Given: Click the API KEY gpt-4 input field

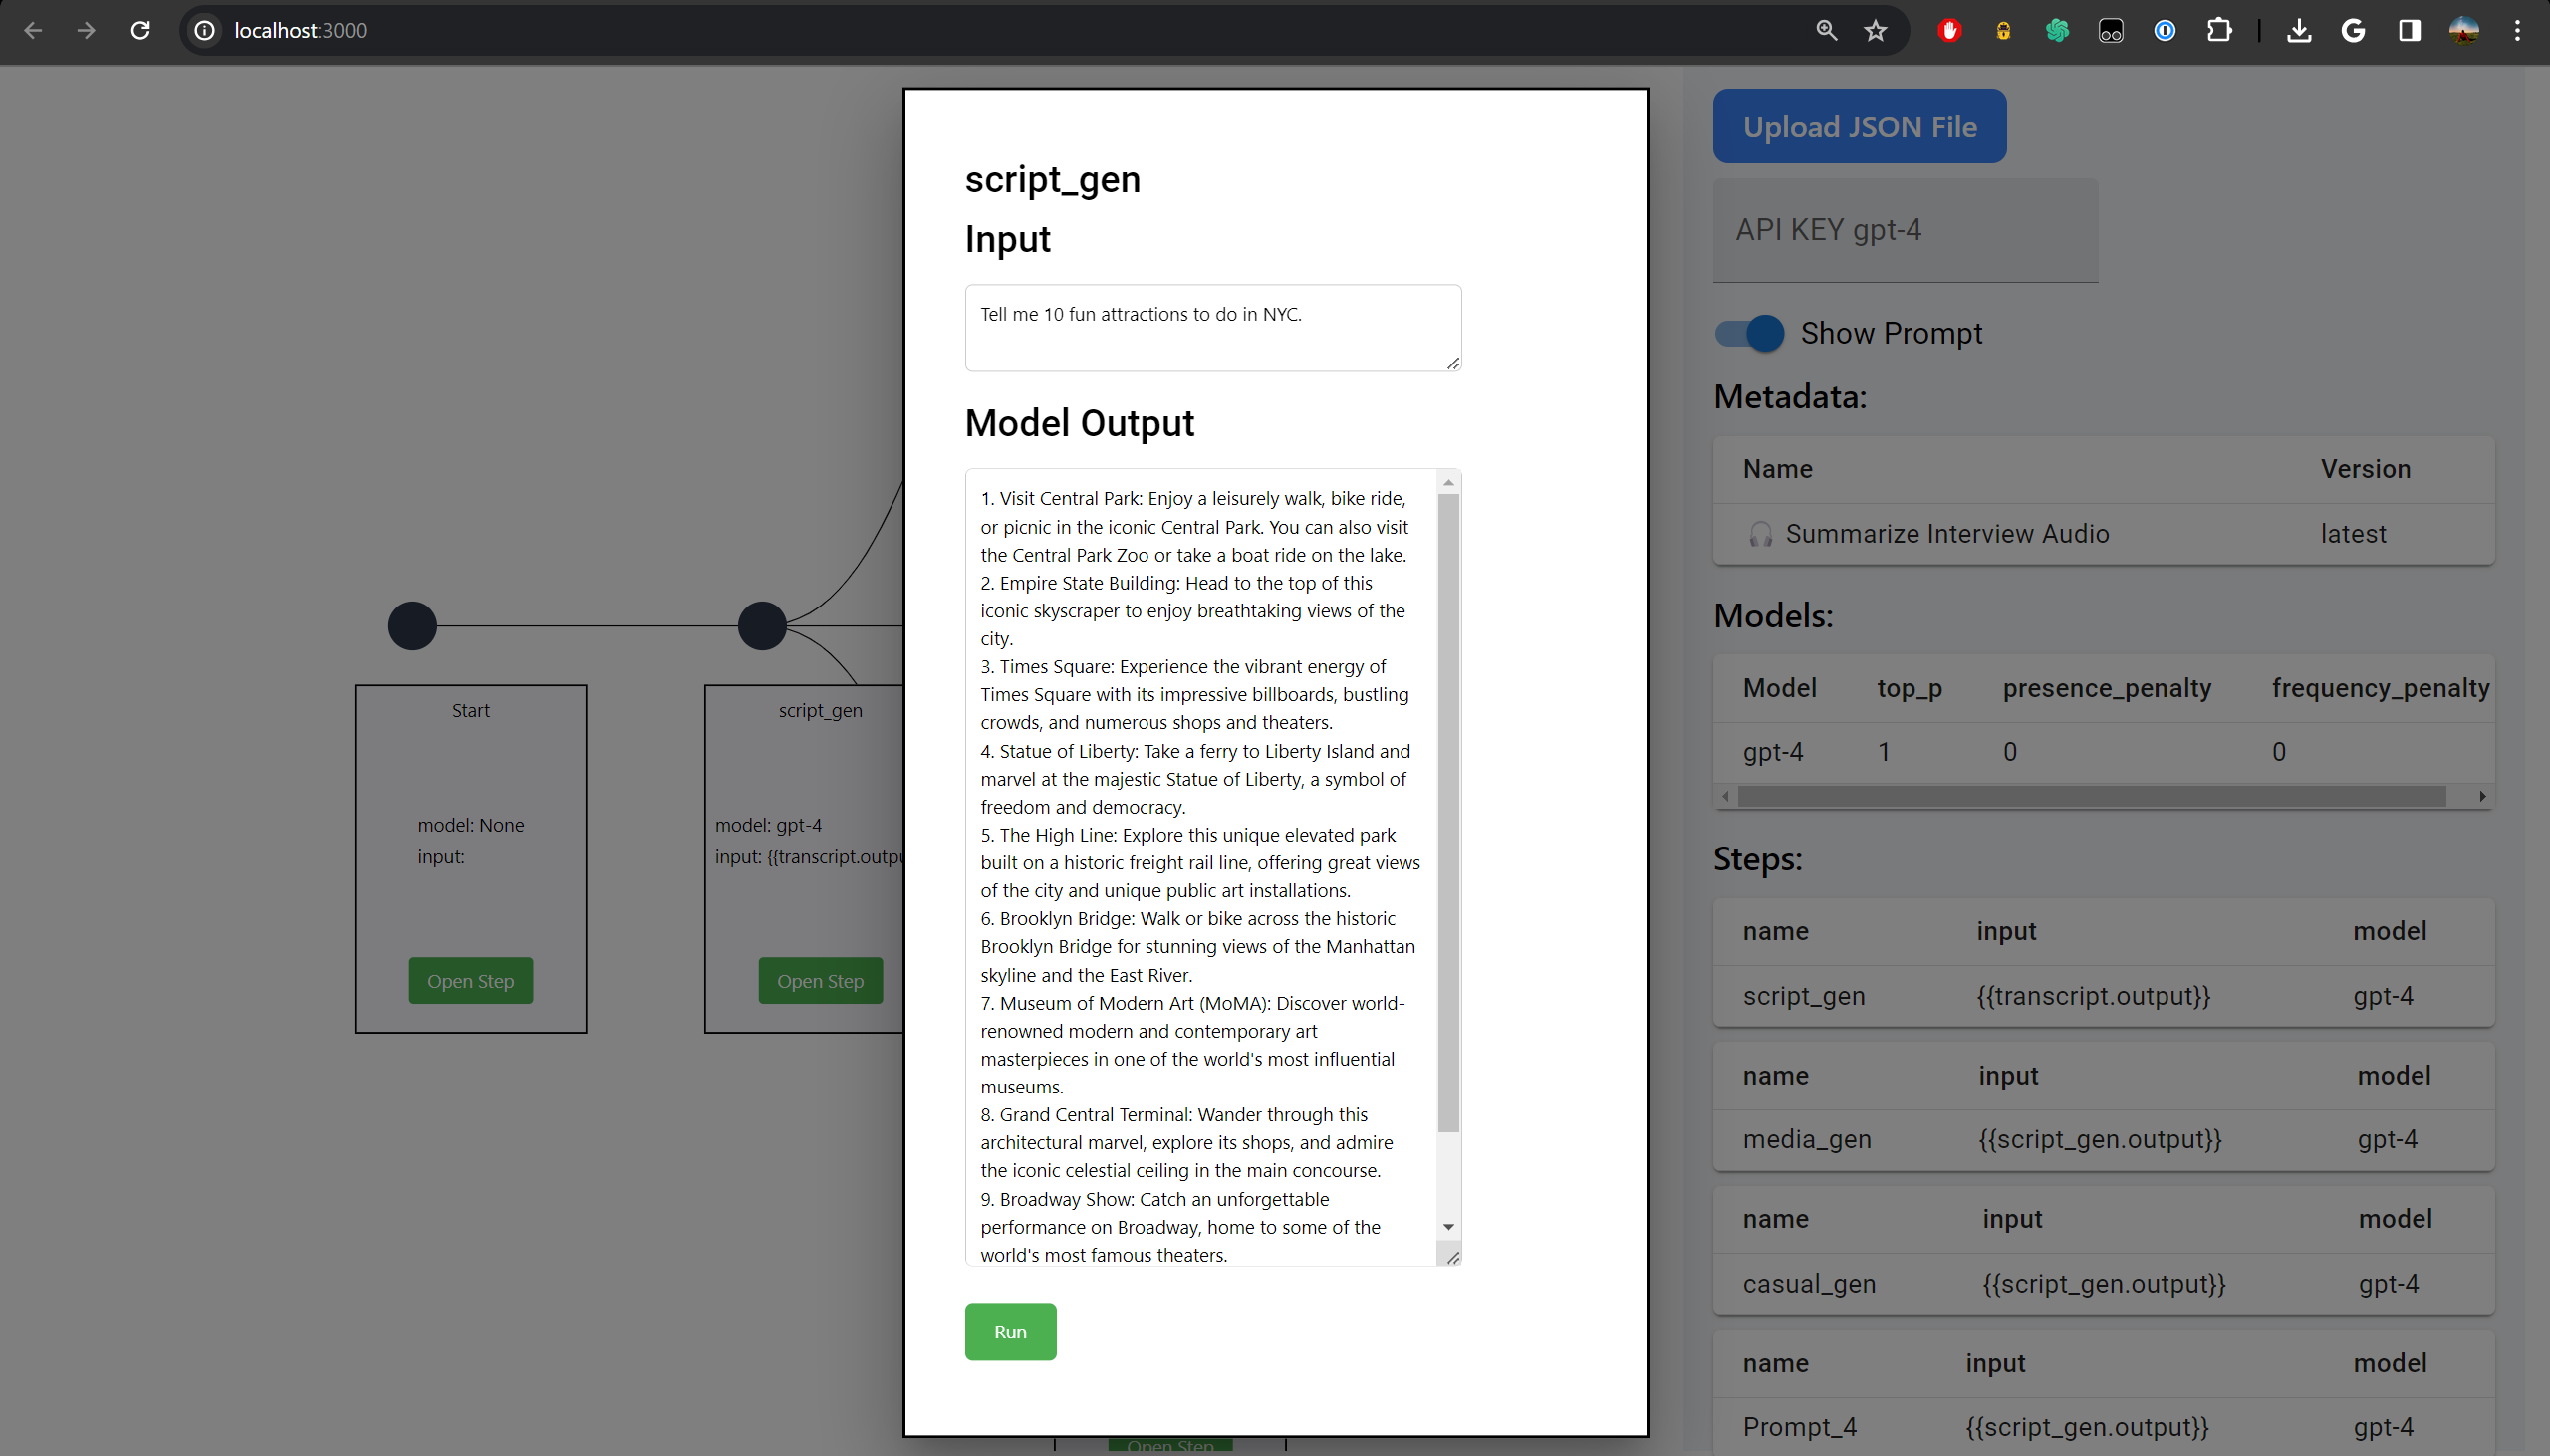Looking at the screenshot, I should 1905,230.
